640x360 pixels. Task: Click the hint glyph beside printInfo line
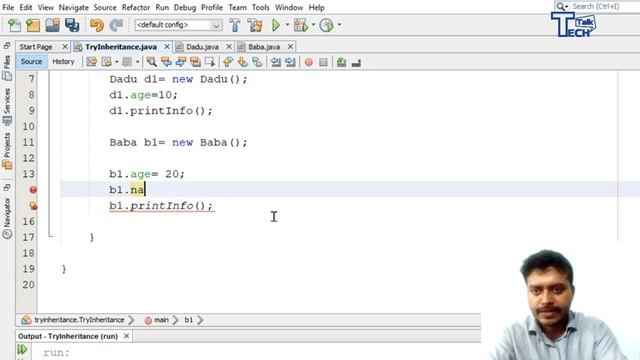[33, 206]
